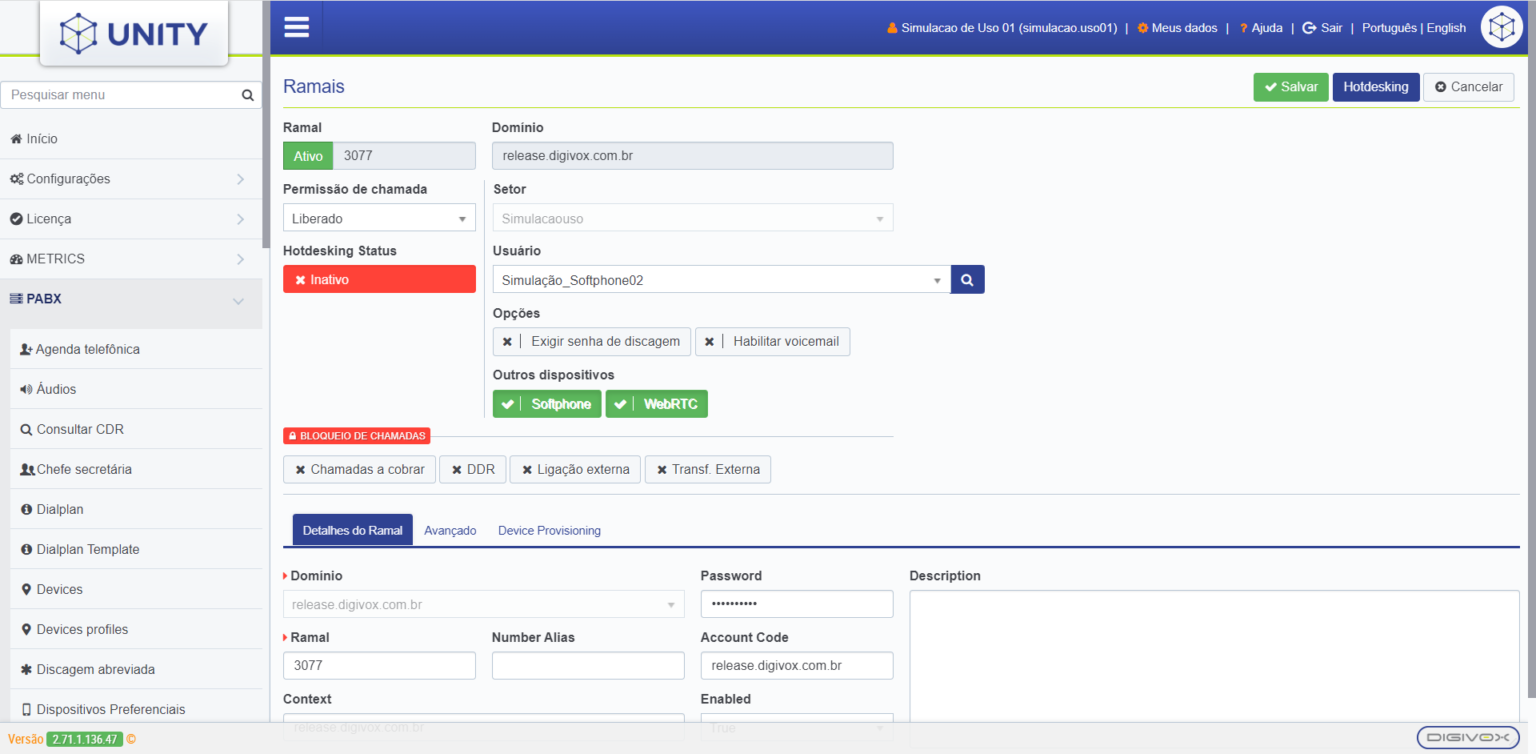Click the search icon in Pesquisar menu
This screenshot has width=1536, height=754.
click(x=247, y=94)
